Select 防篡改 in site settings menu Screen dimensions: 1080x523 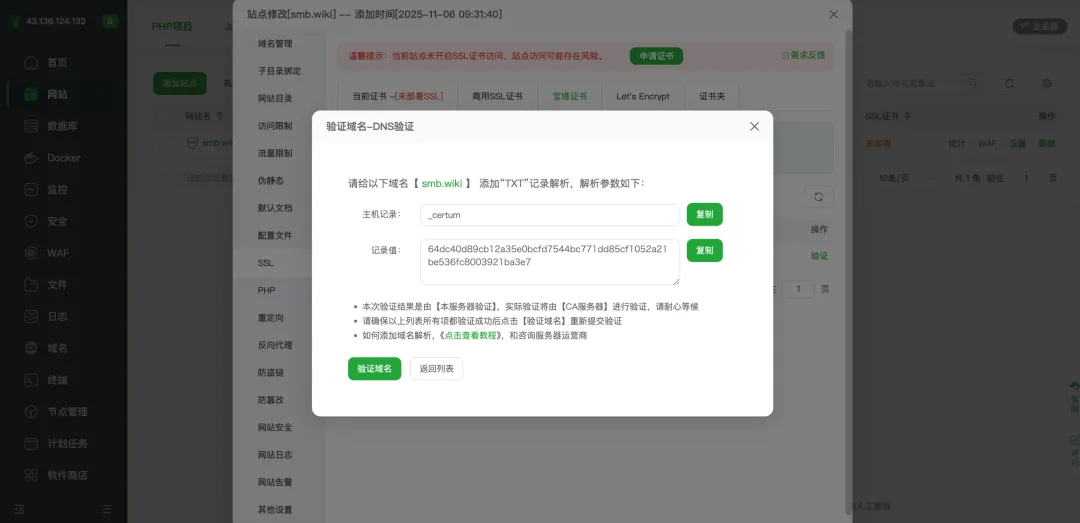click(x=271, y=400)
